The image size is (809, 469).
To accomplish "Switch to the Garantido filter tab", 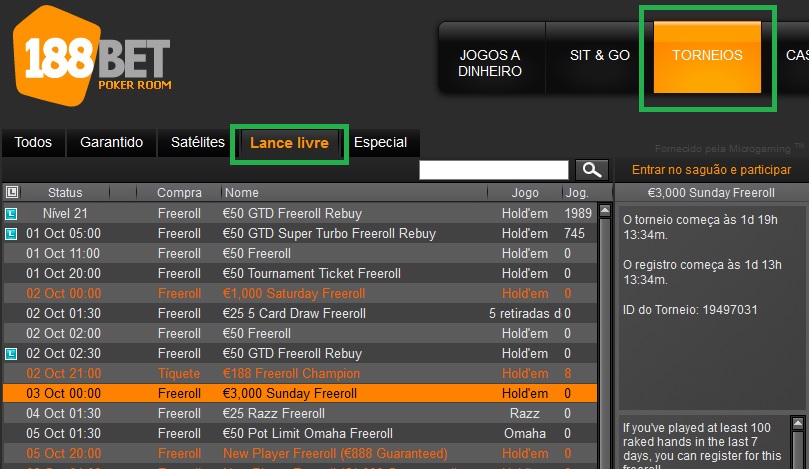I will [x=111, y=142].
